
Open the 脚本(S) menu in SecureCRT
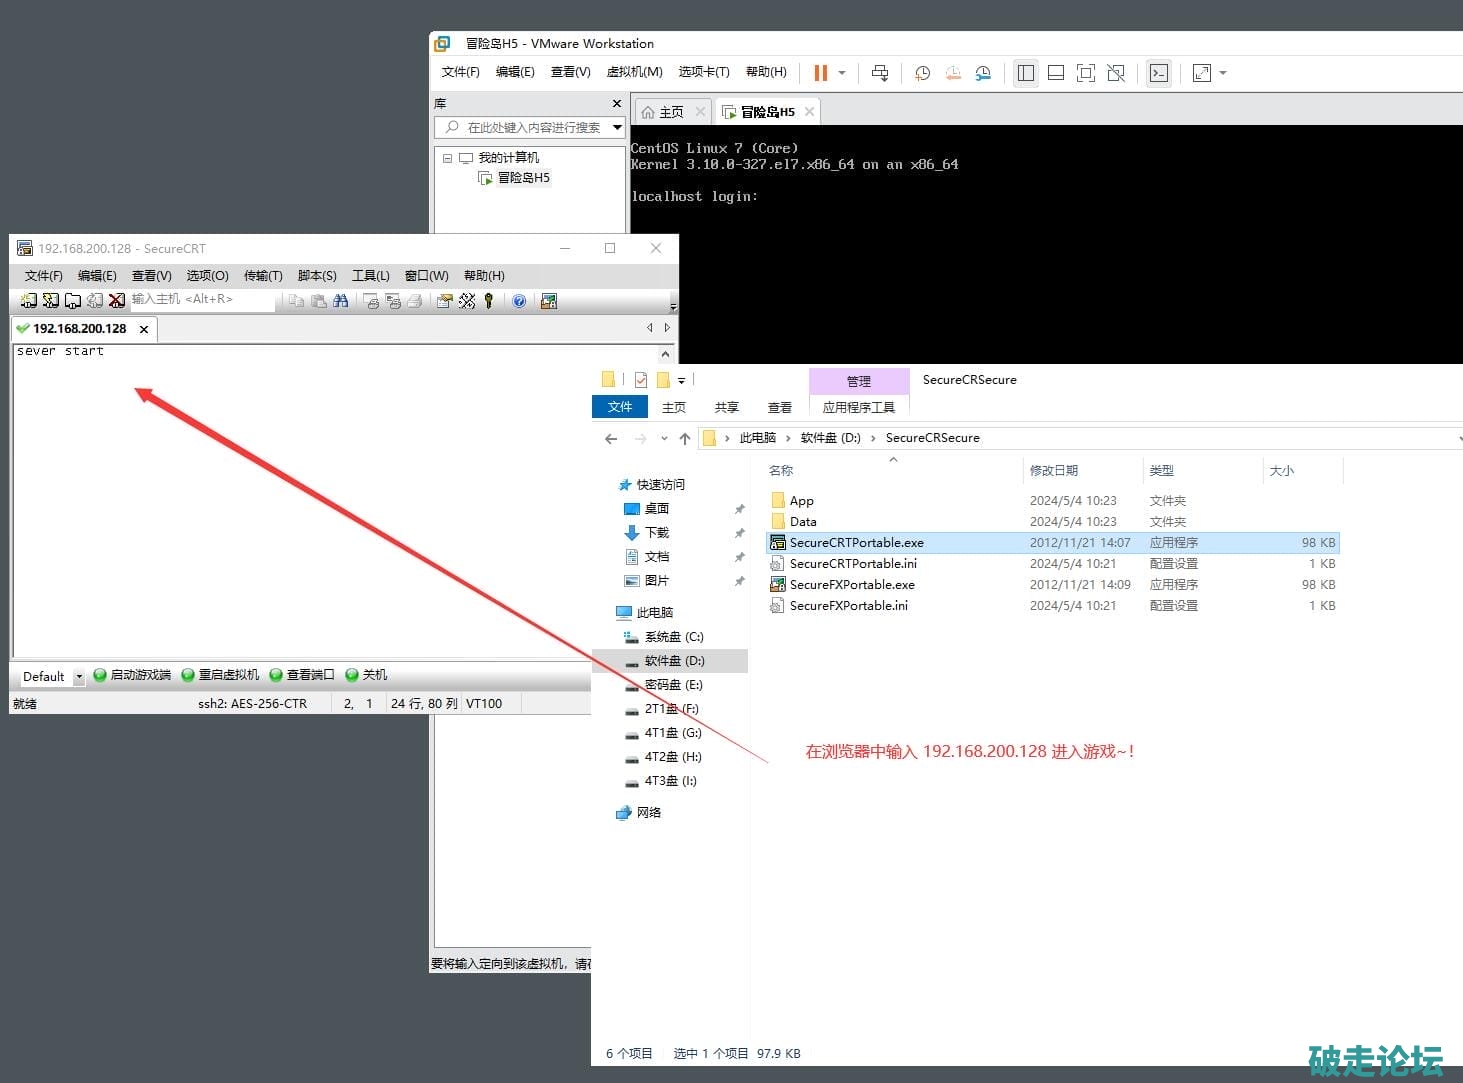click(317, 276)
